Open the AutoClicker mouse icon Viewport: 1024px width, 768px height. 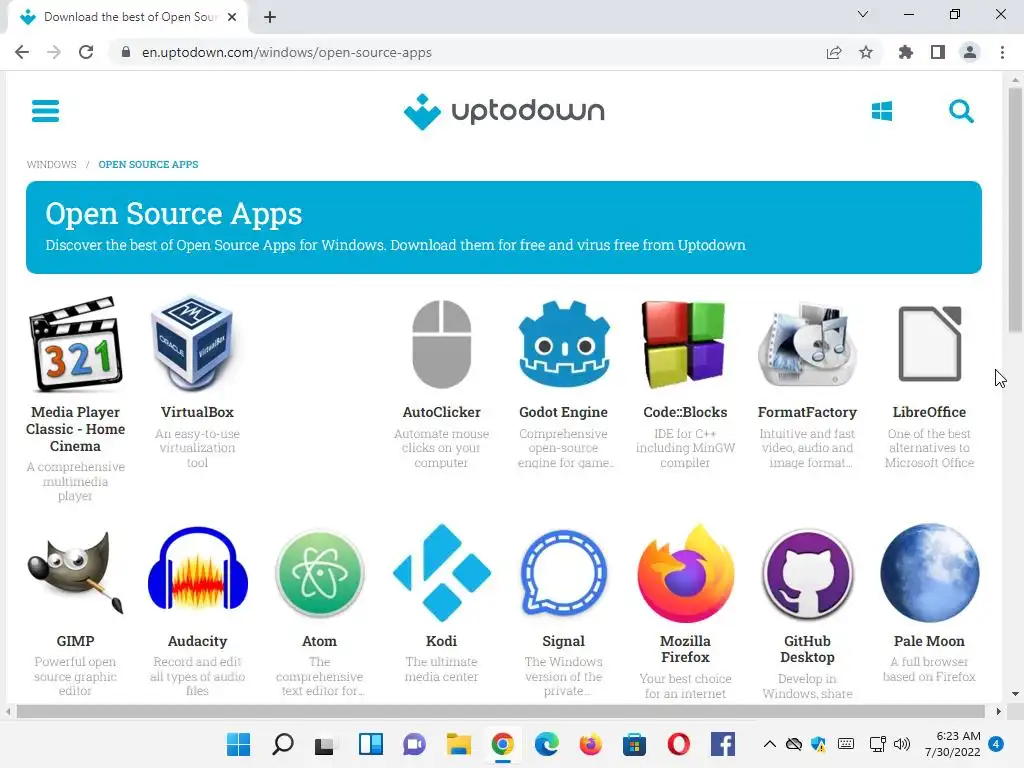pos(441,344)
